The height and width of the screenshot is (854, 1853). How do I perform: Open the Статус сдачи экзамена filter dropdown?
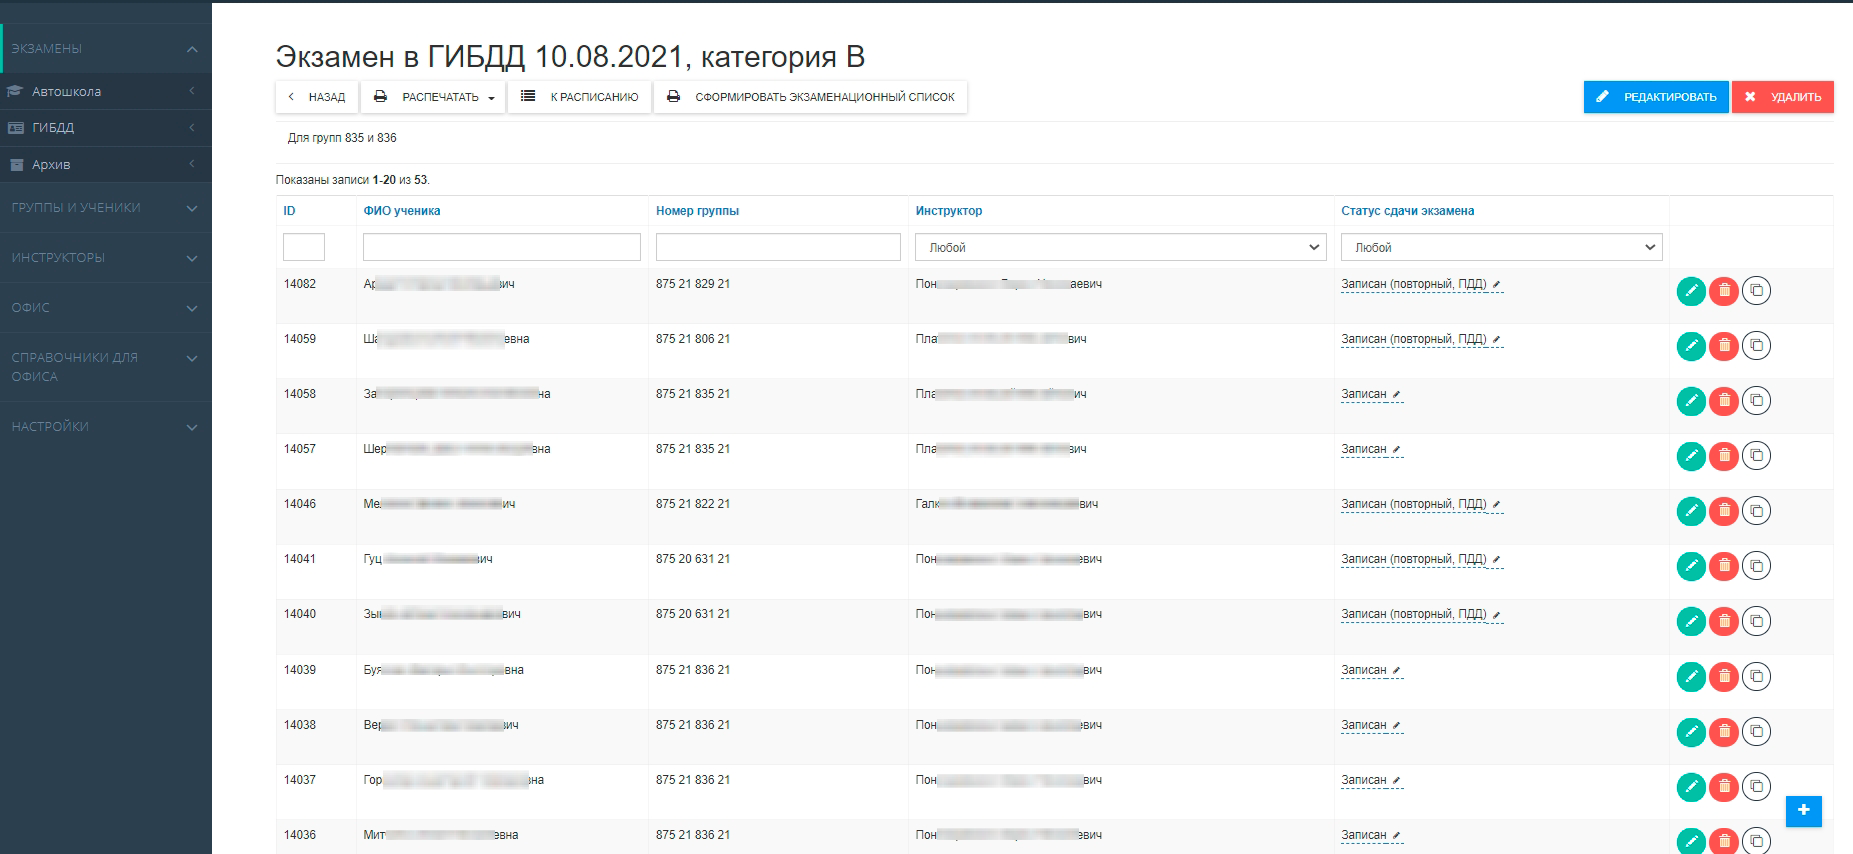tap(1501, 247)
